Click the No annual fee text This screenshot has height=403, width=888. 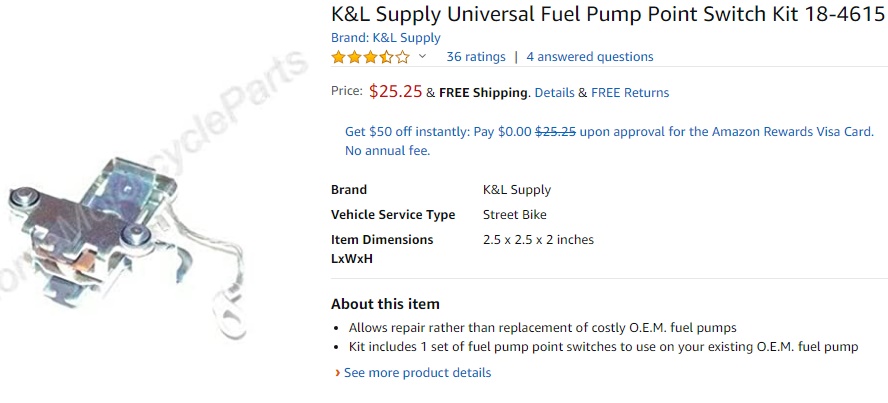(x=387, y=151)
